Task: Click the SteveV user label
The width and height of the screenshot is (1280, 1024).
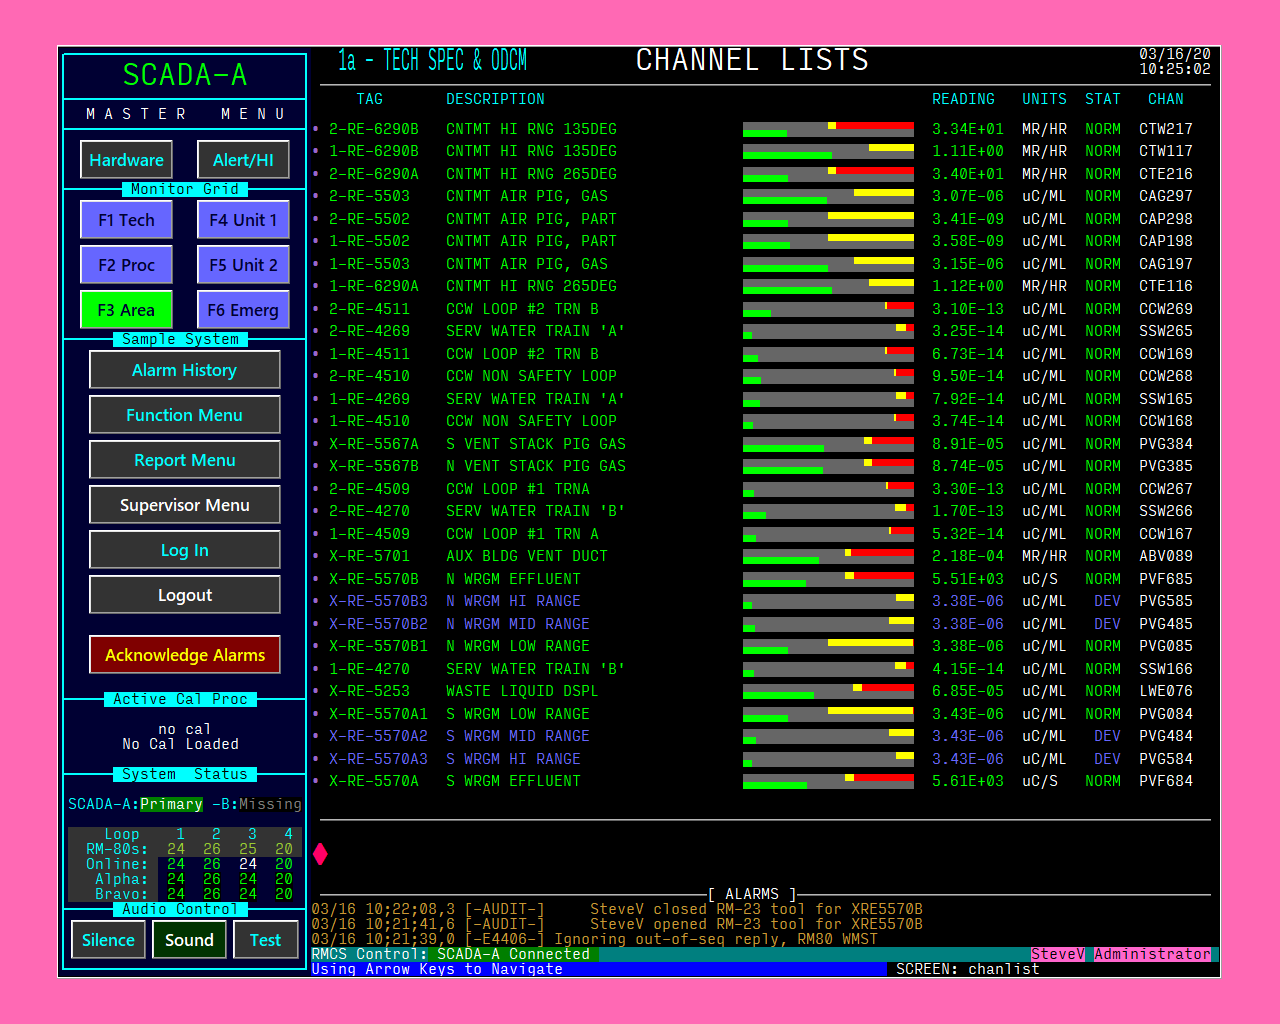Action: click(x=1058, y=954)
